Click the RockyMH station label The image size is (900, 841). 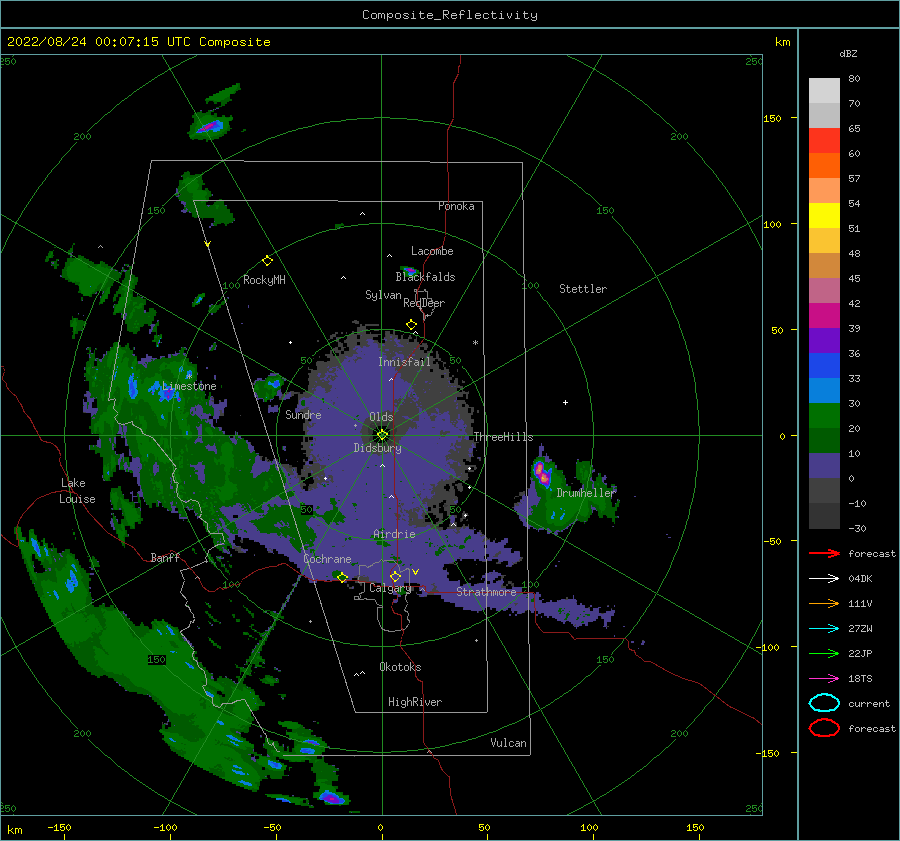click(x=264, y=280)
